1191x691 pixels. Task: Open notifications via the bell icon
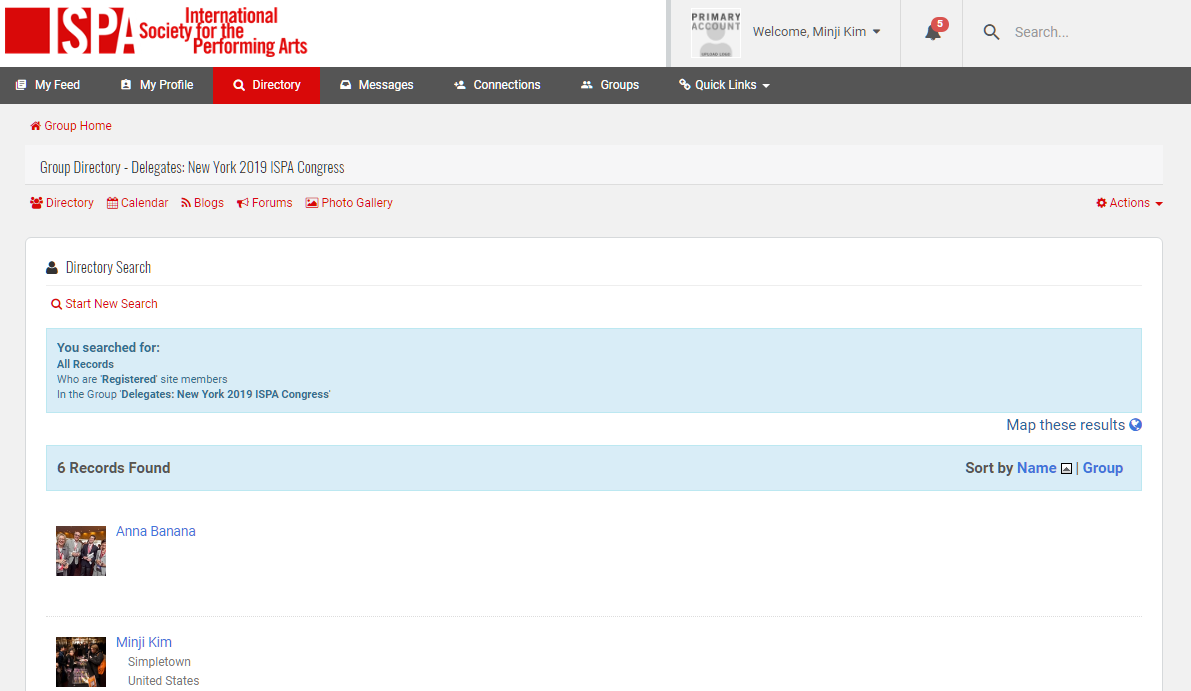click(932, 32)
